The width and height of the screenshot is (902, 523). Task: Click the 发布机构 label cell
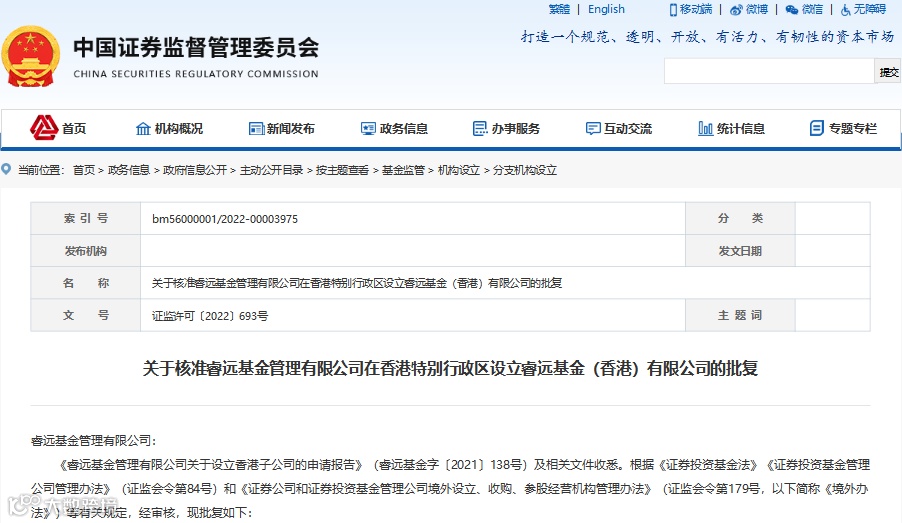86,251
